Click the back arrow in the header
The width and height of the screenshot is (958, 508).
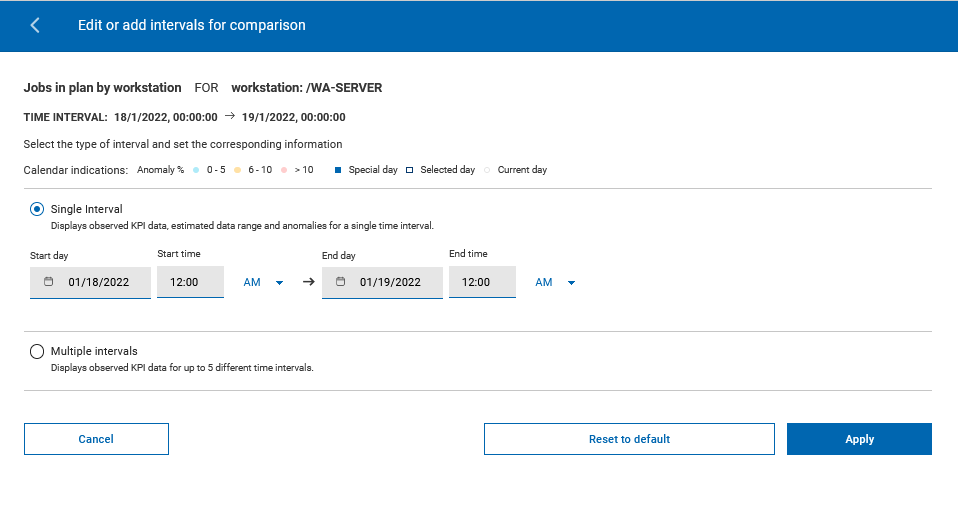tap(35, 25)
